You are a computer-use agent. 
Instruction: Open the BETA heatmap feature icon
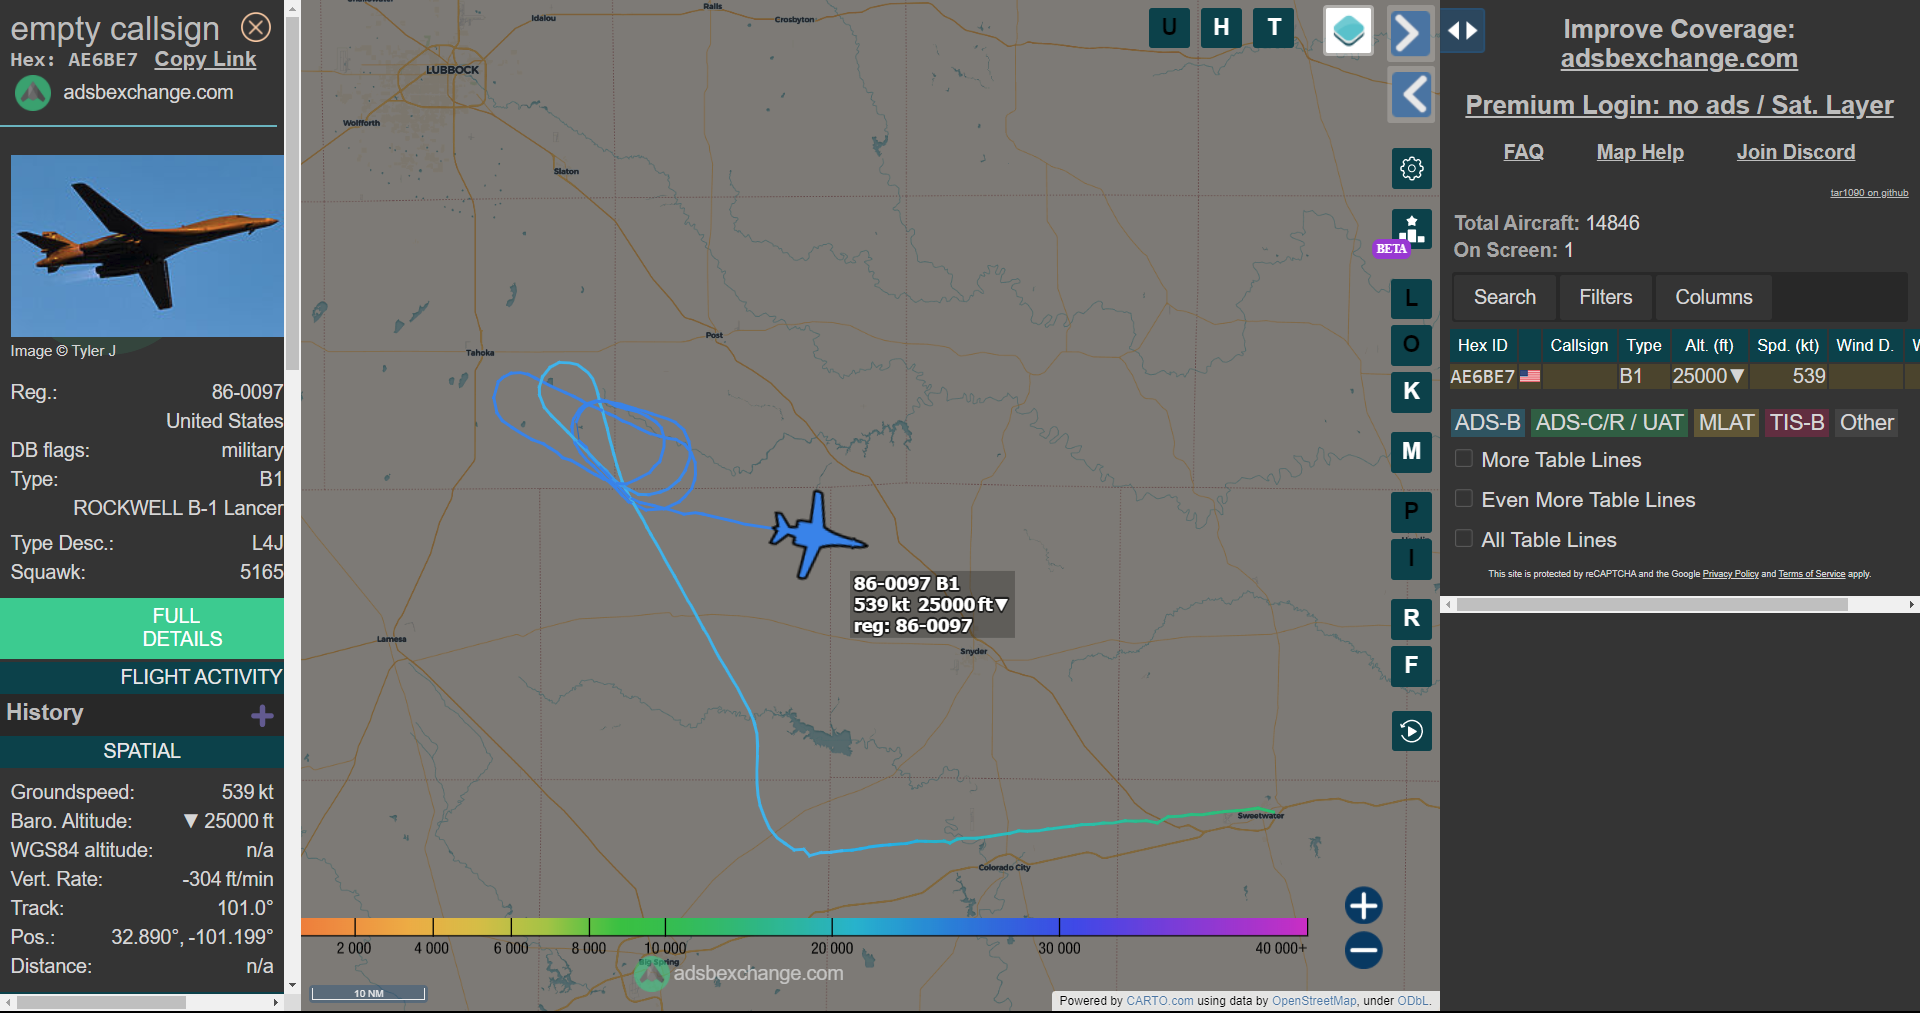[x=1411, y=230]
